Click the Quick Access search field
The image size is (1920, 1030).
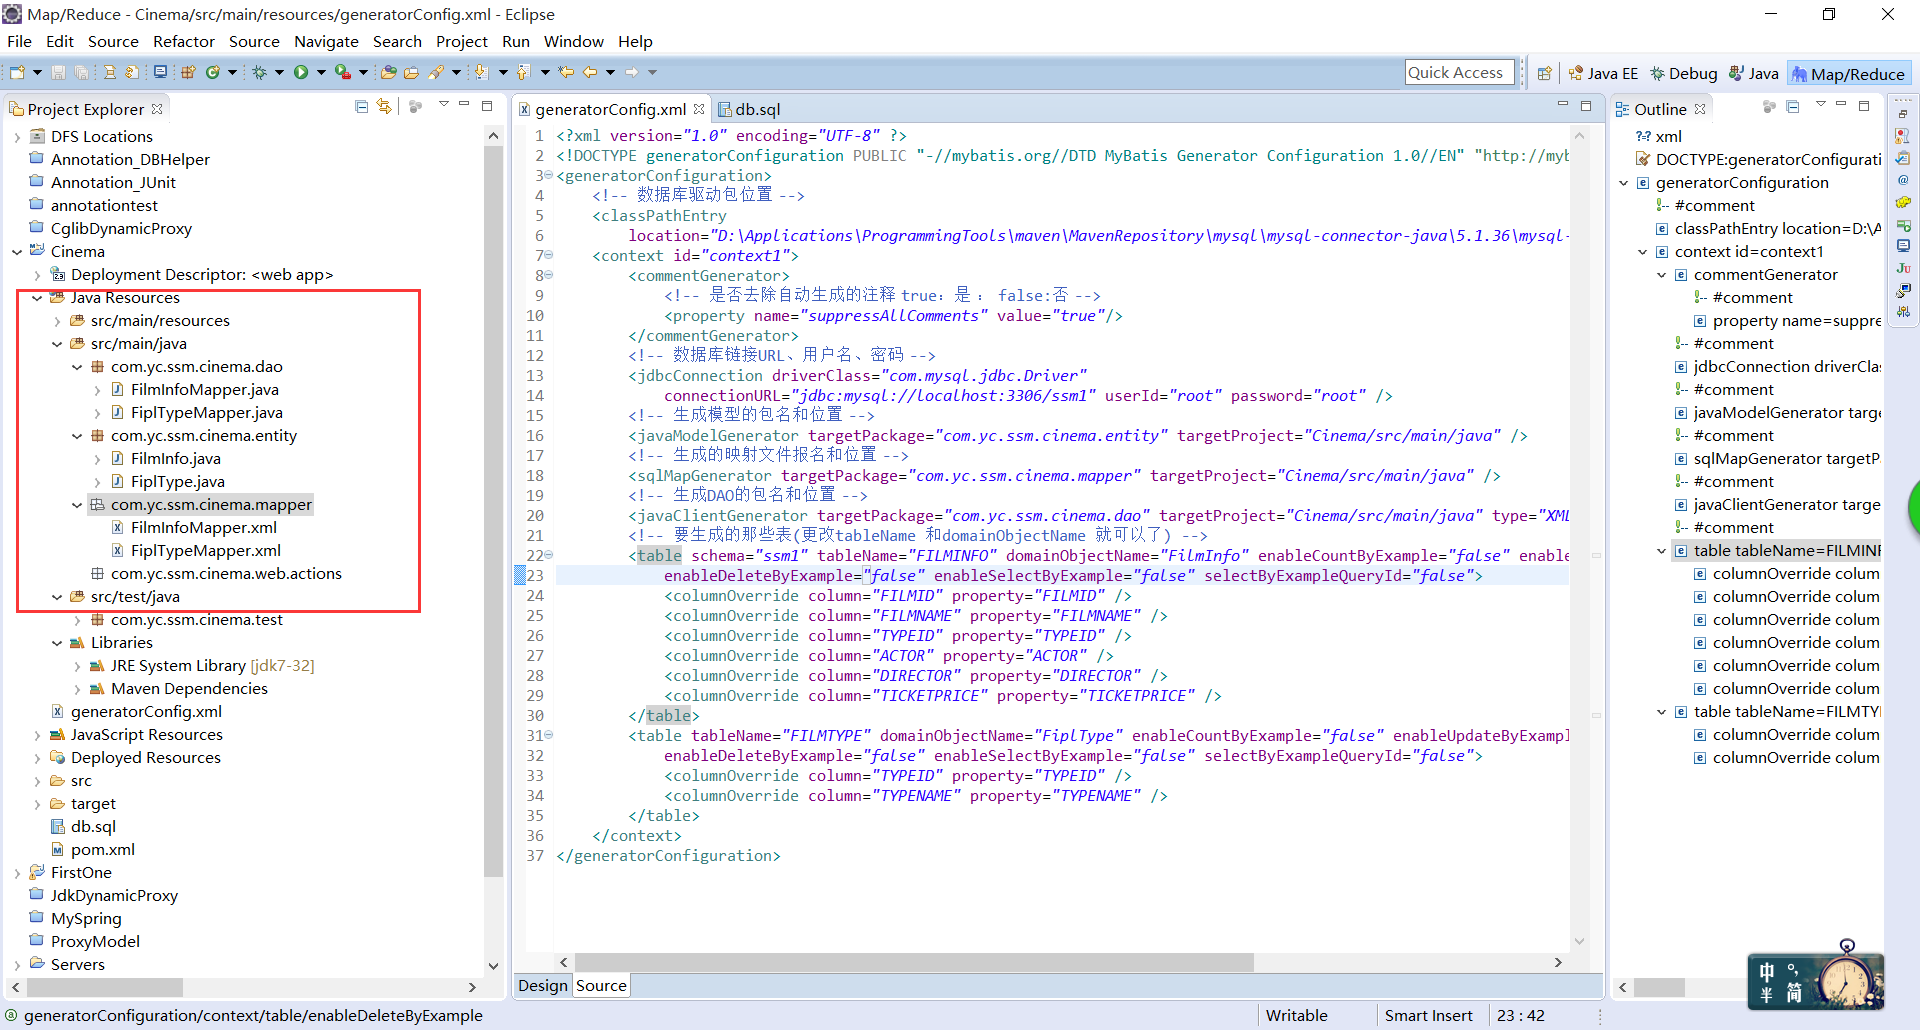(1460, 72)
